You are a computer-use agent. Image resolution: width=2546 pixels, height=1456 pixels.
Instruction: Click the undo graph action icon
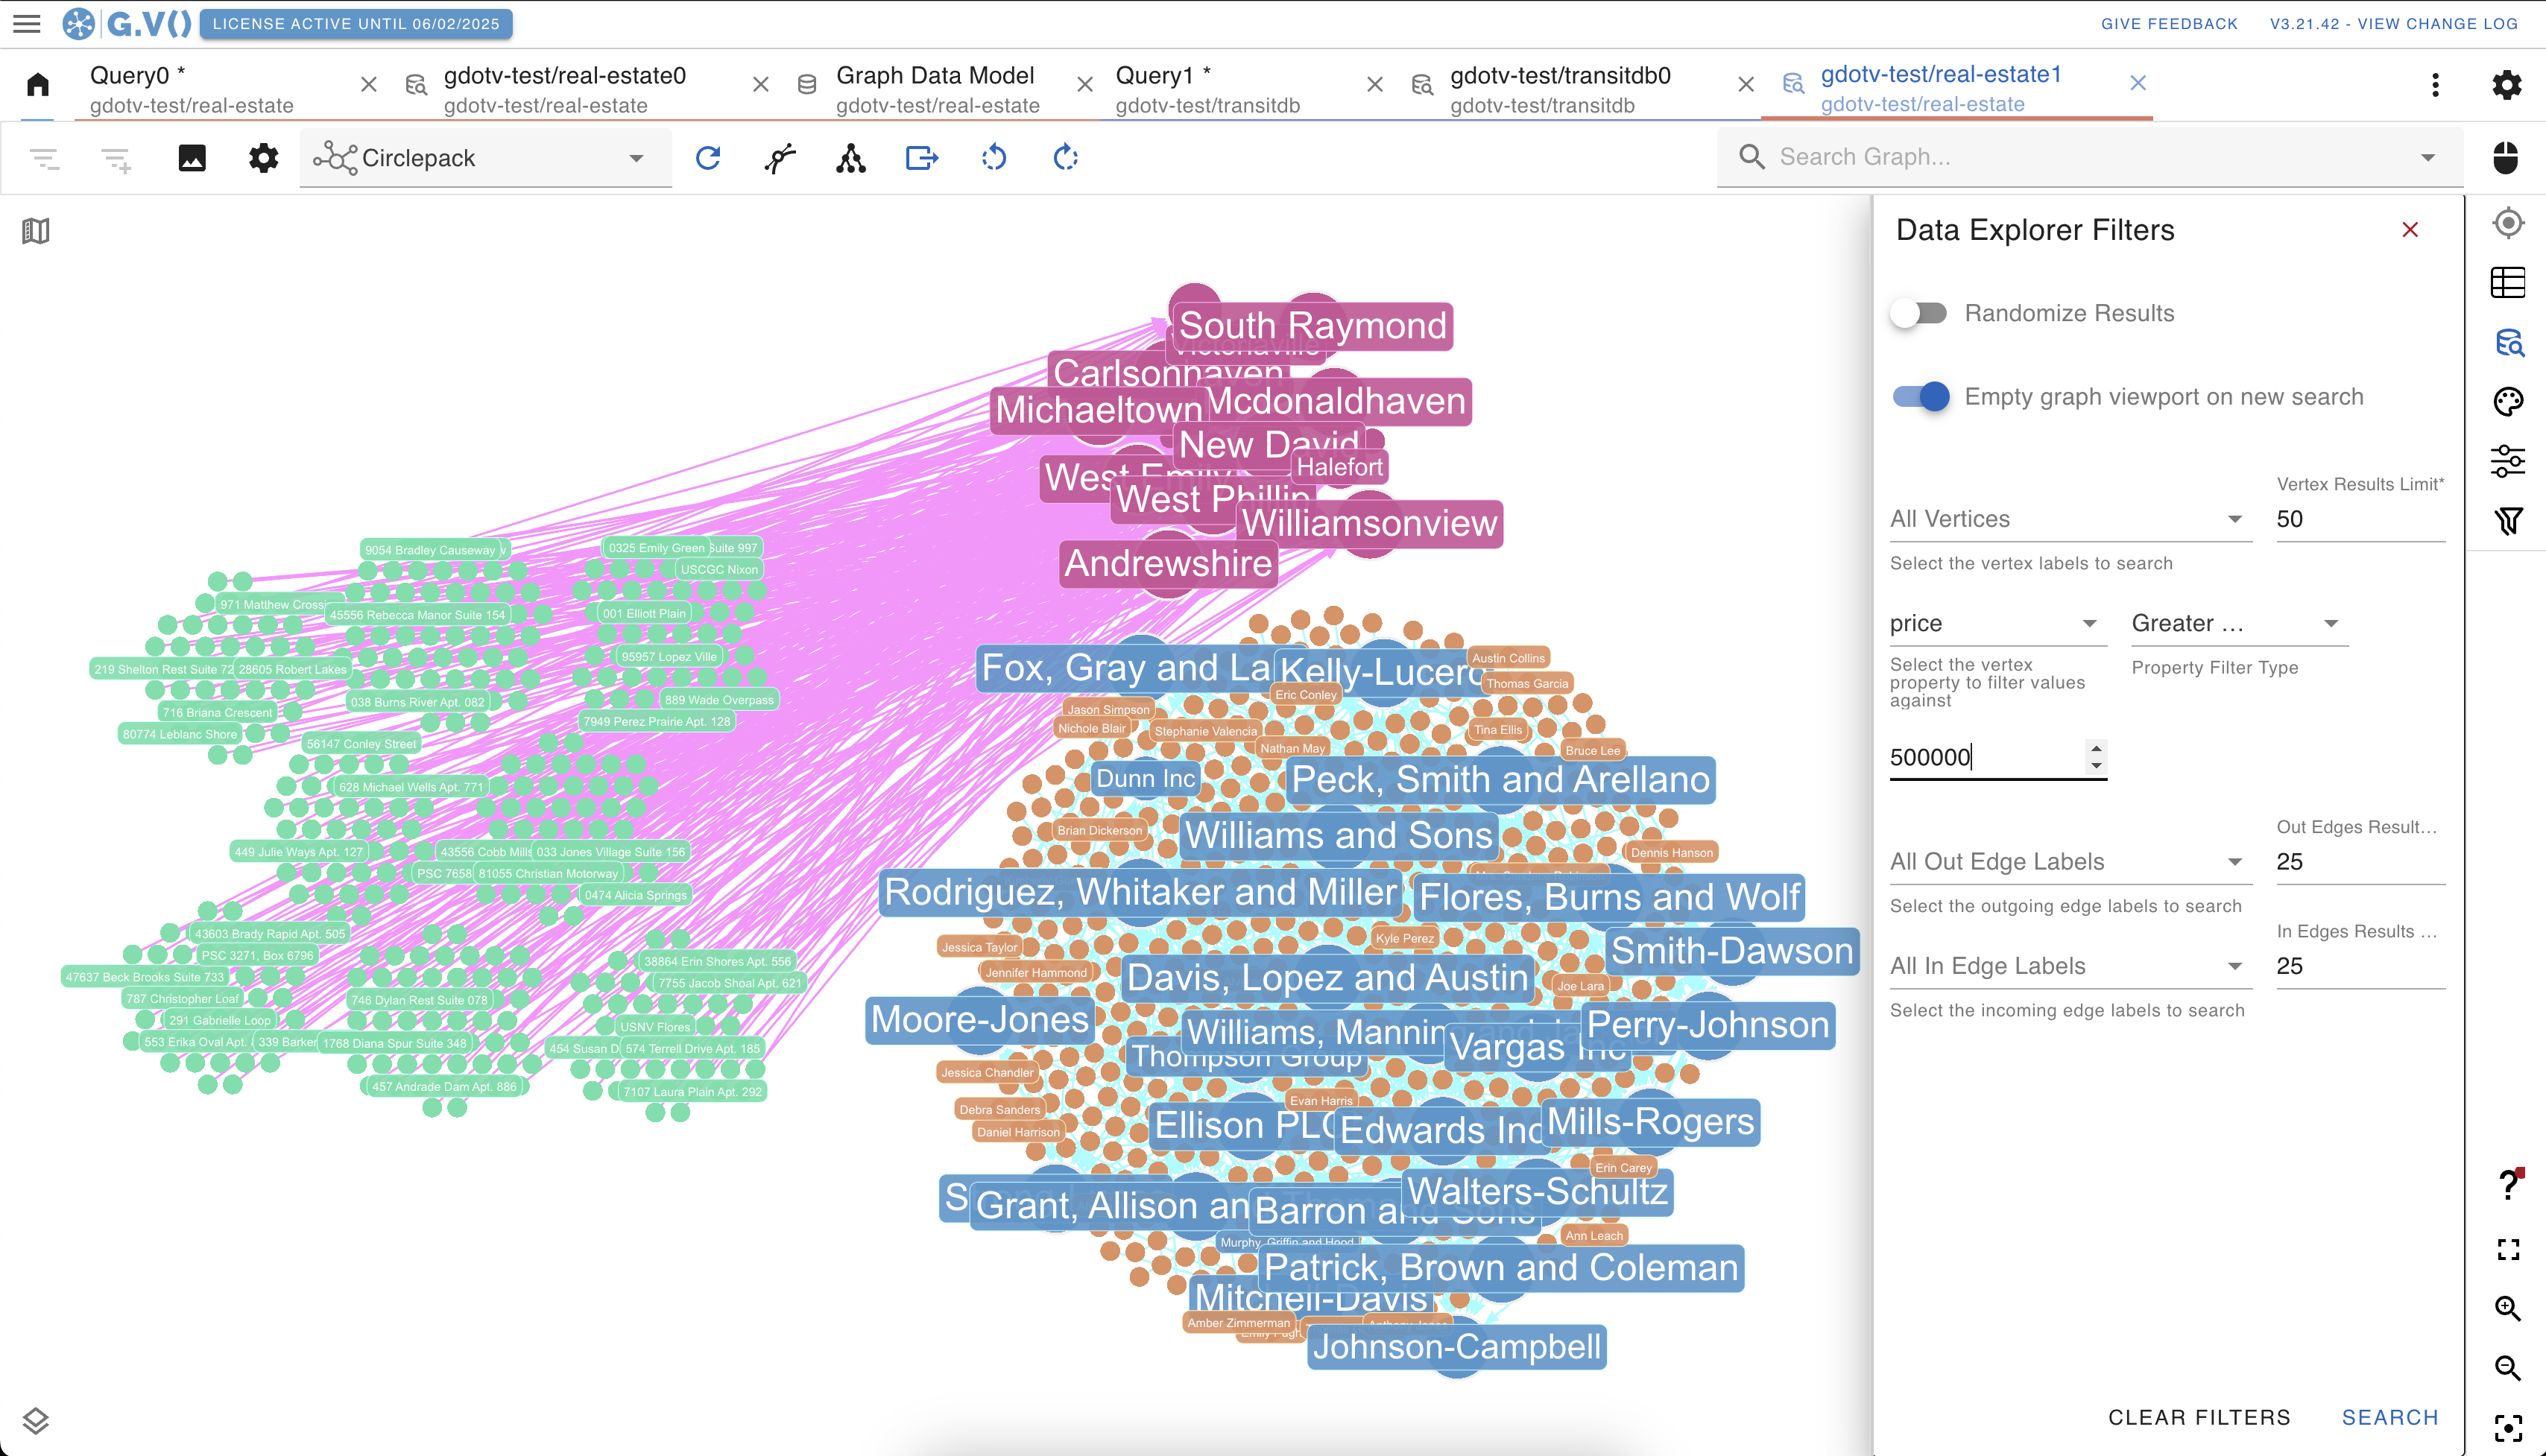click(994, 159)
